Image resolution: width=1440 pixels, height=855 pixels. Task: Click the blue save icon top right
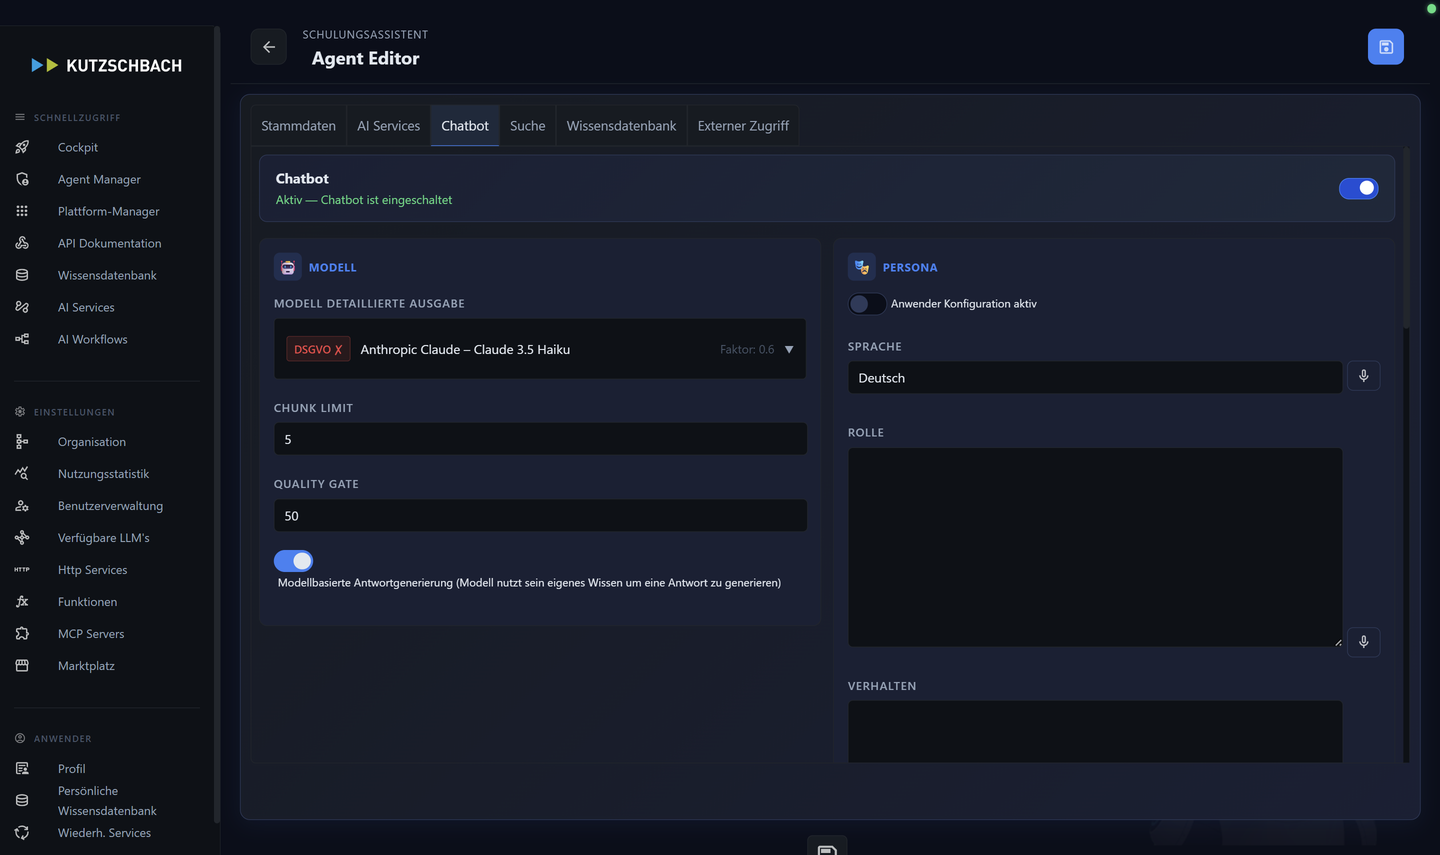coord(1385,47)
